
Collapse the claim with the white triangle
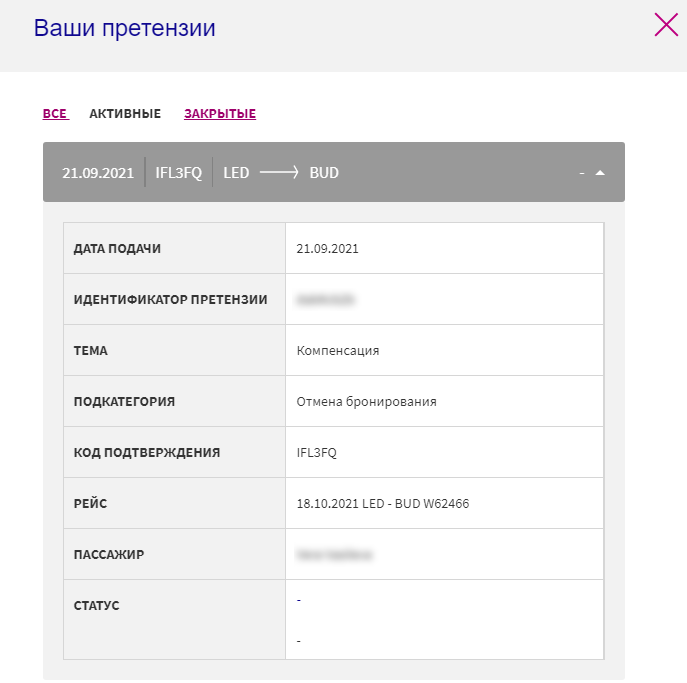click(x=600, y=173)
